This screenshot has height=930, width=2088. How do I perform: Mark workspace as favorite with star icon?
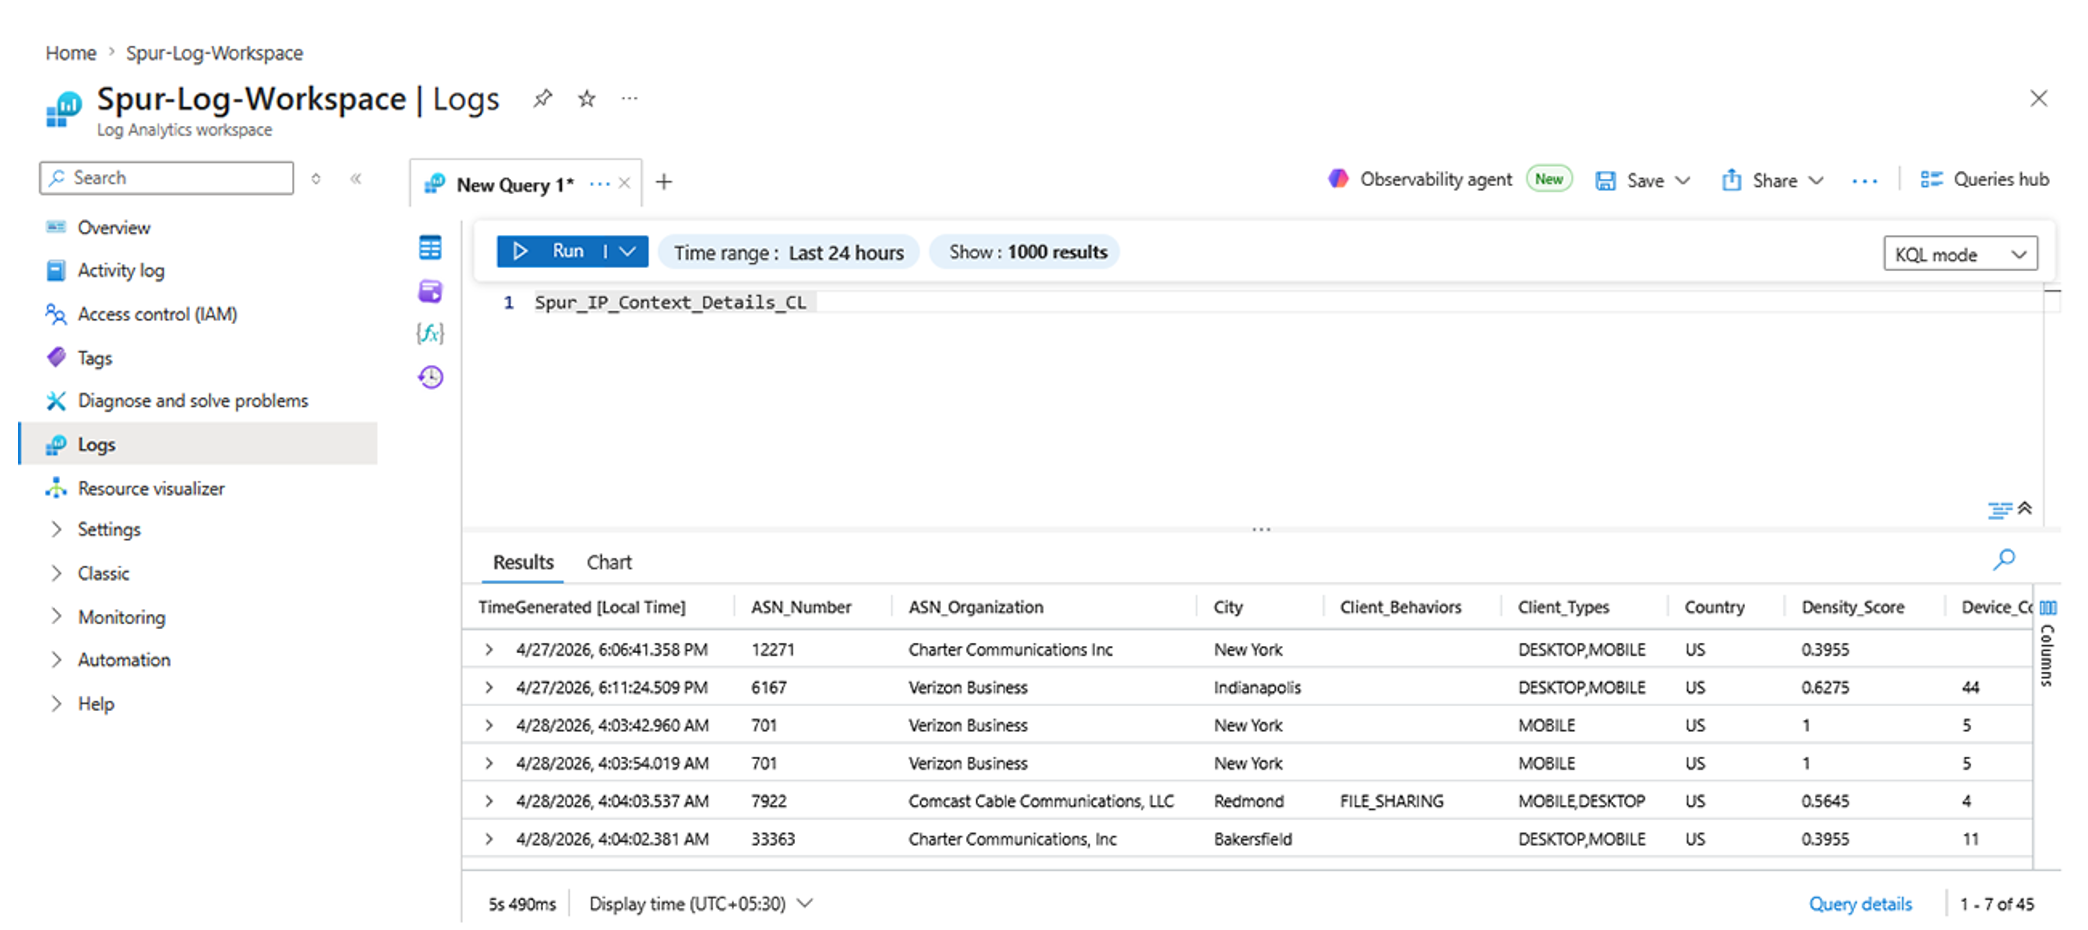tap(587, 98)
